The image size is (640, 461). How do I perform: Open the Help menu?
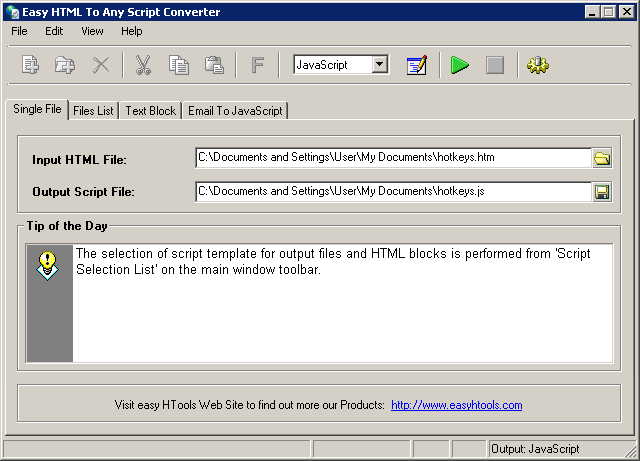tap(131, 31)
